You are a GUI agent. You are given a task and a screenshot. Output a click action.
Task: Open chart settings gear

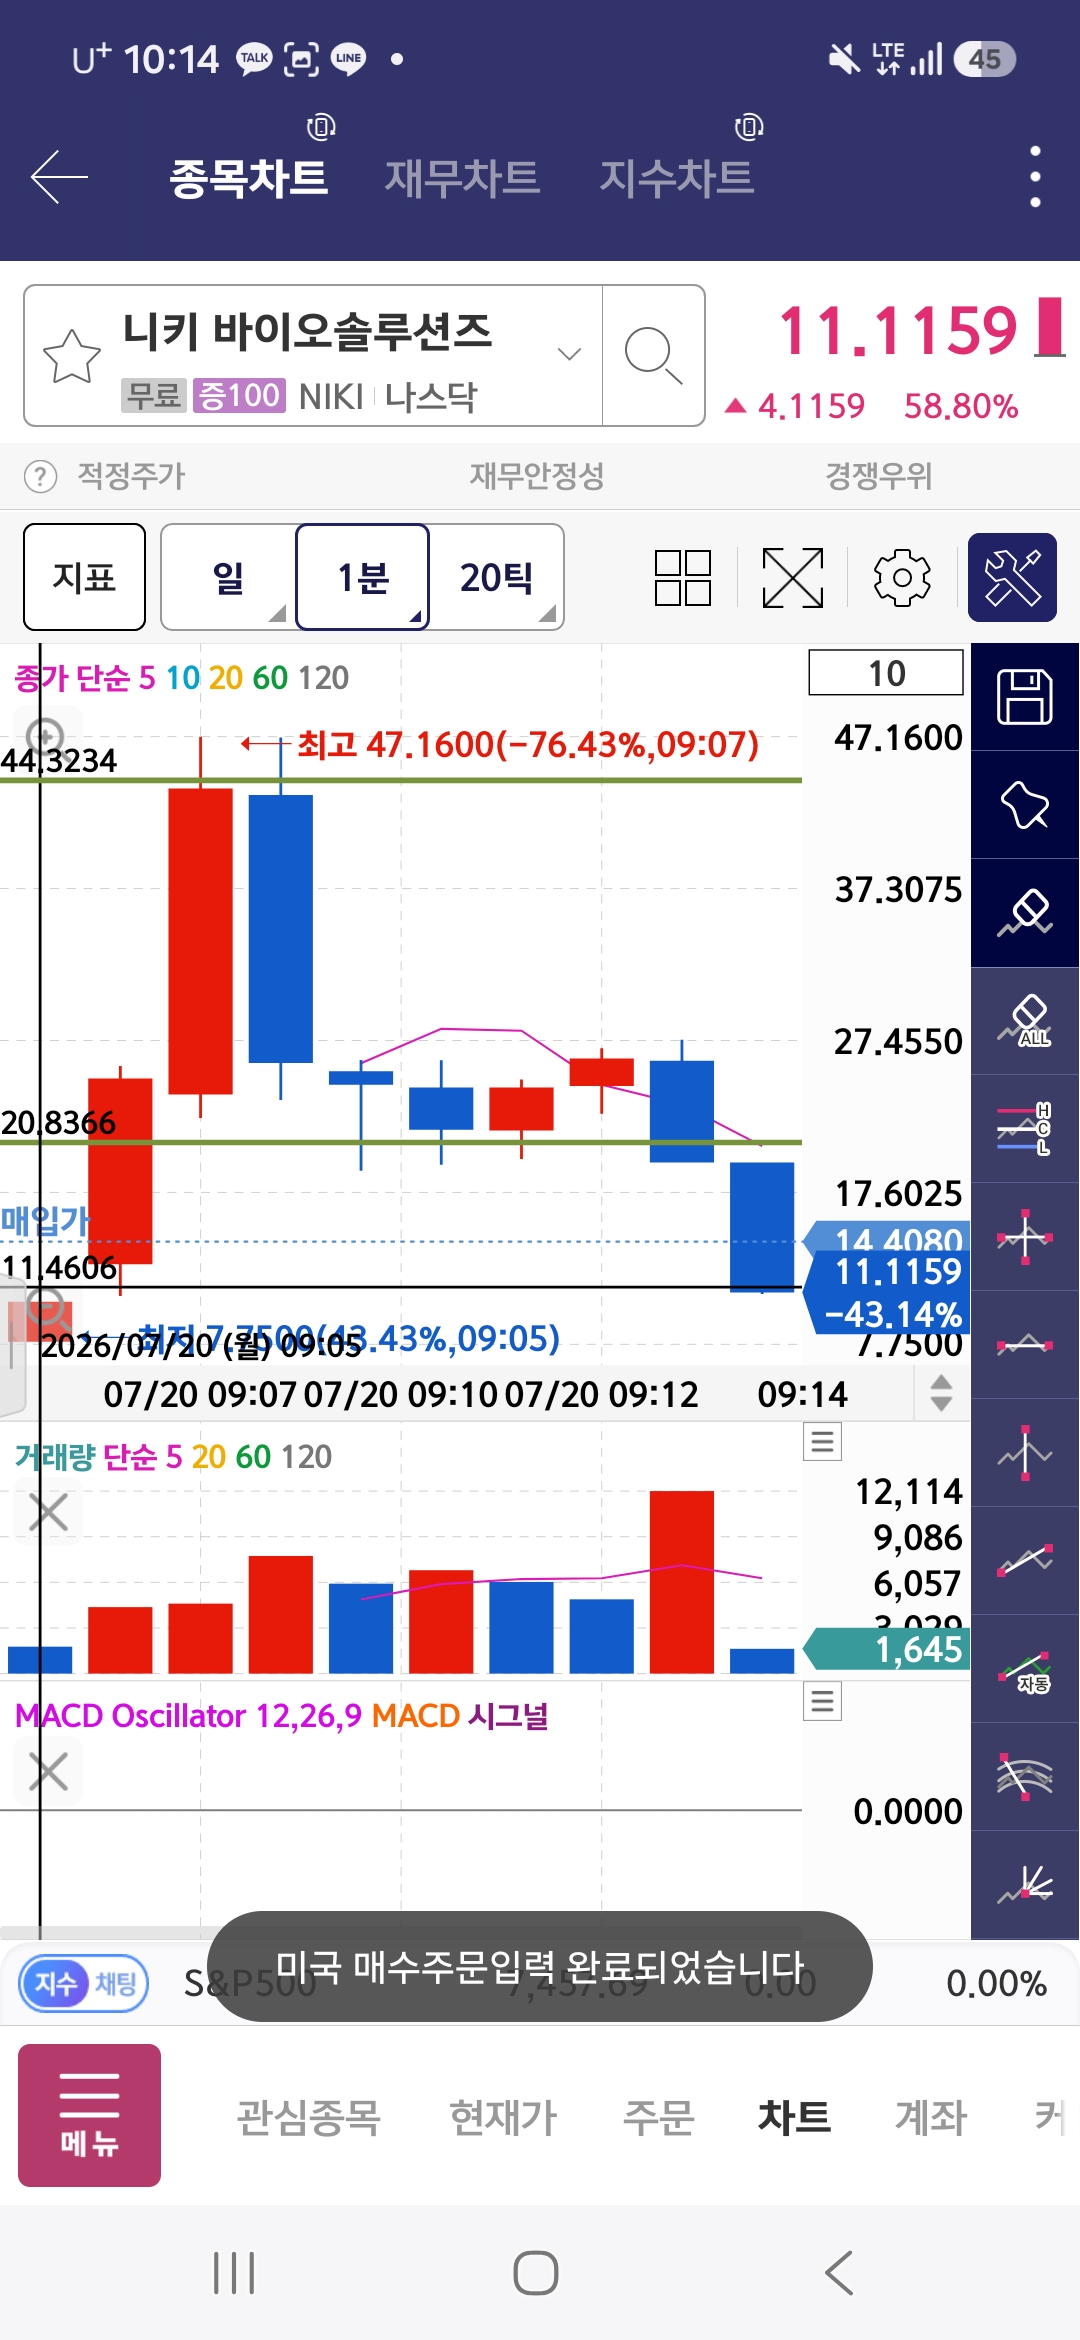click(902, 578)
